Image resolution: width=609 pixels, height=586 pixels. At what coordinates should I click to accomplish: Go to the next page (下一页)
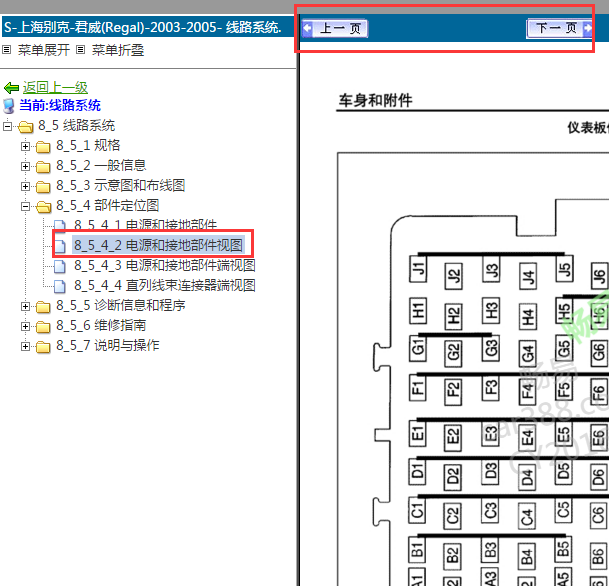click(x=559, y=28)
